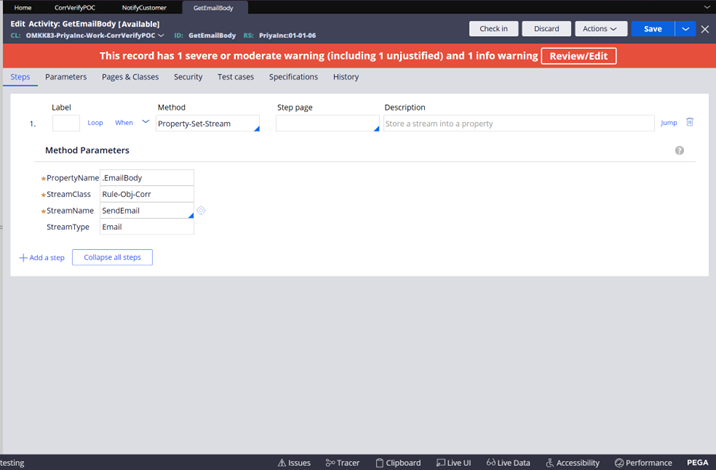Switch to the NotifyCustomer tab
Image resolution: width=716 pixels, height=470 pixels.
click(x=144, y=8)
